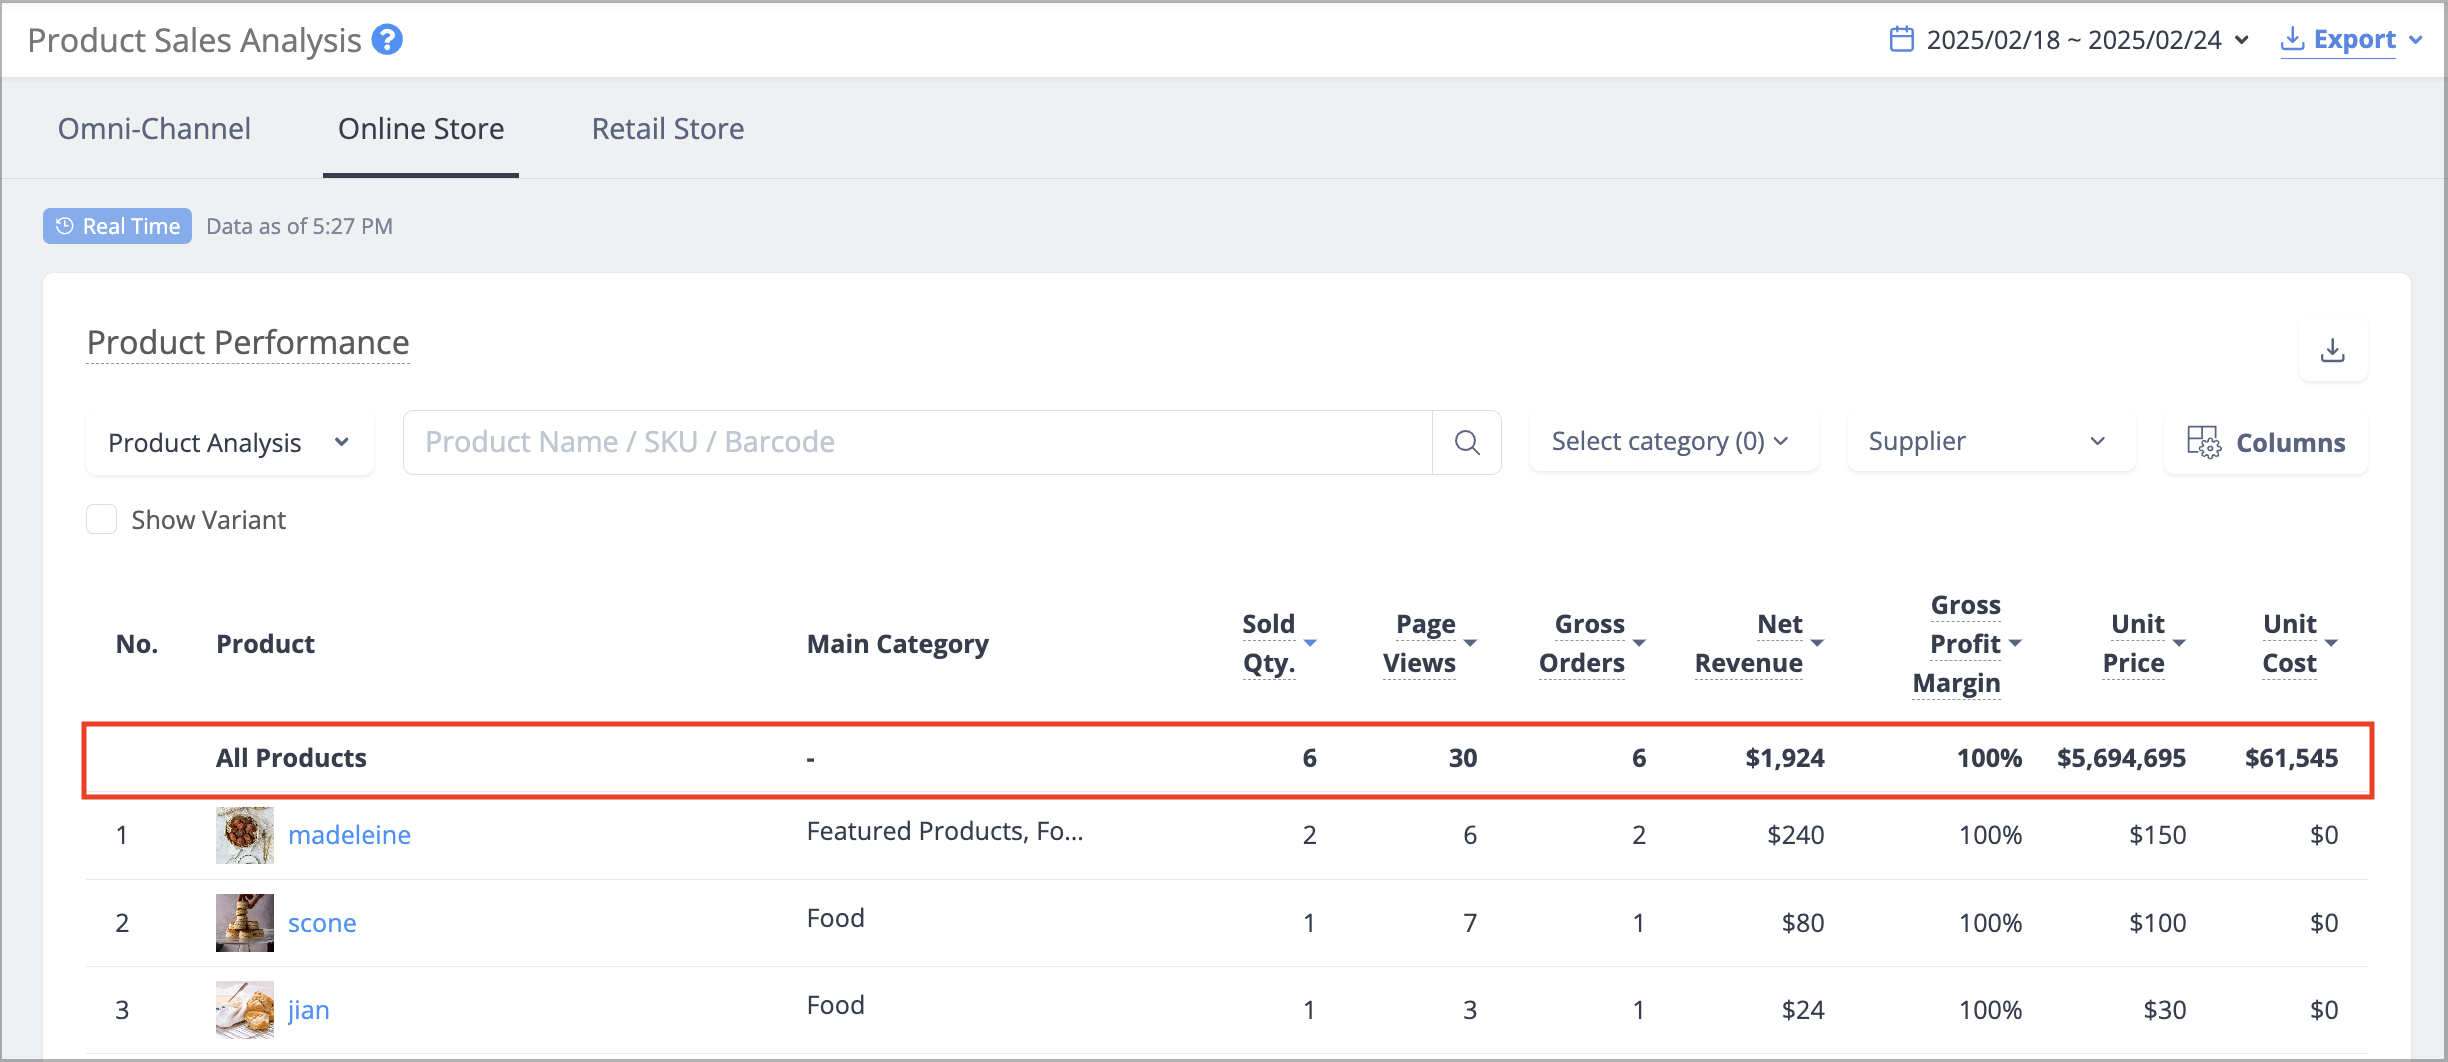Open the Supplier dropdown
Screen dimensions: 2448x1062
click(x=1991, y=441)
